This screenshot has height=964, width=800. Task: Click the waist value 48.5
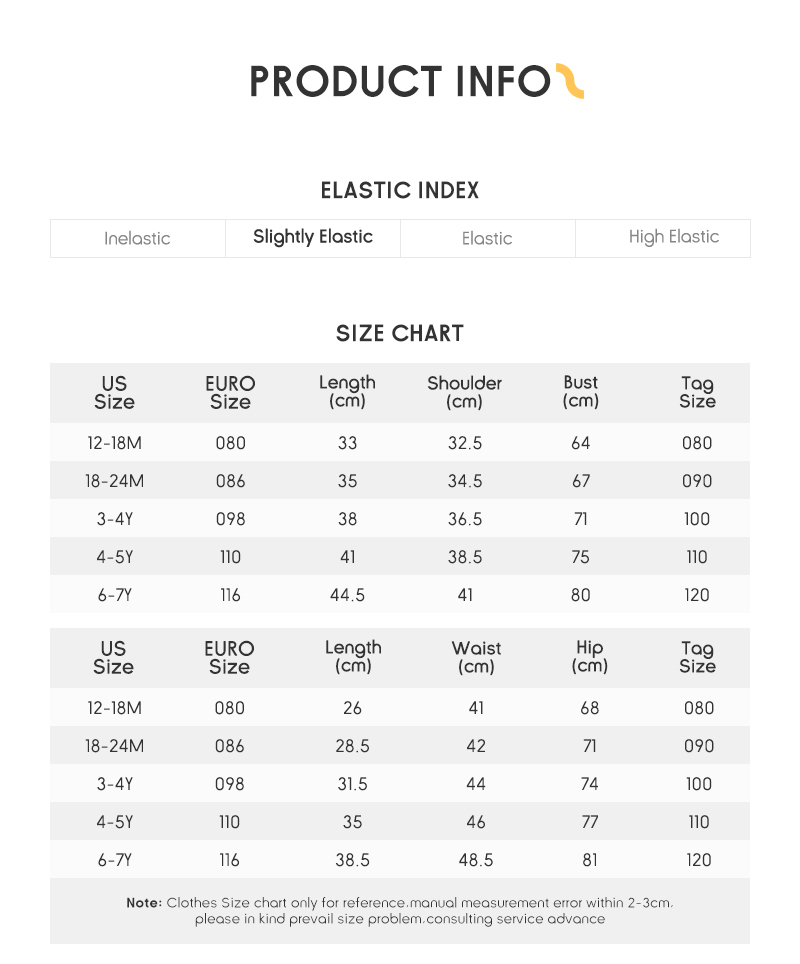[x=476, y=860]
